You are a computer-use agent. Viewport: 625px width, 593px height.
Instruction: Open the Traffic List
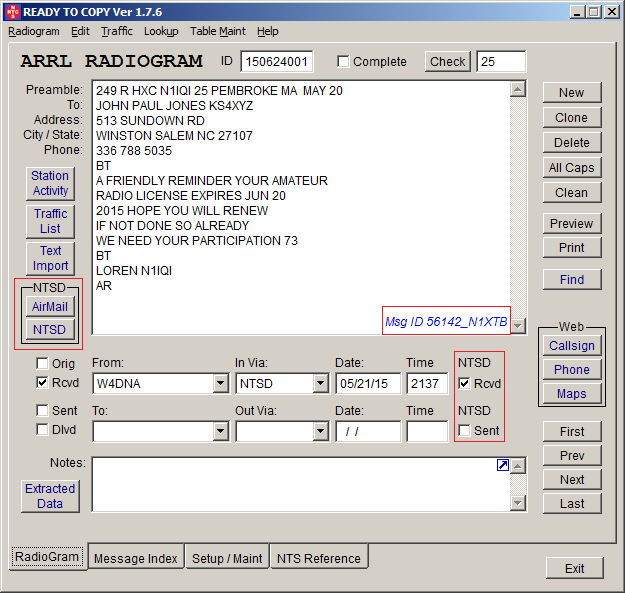pos(50,221)
